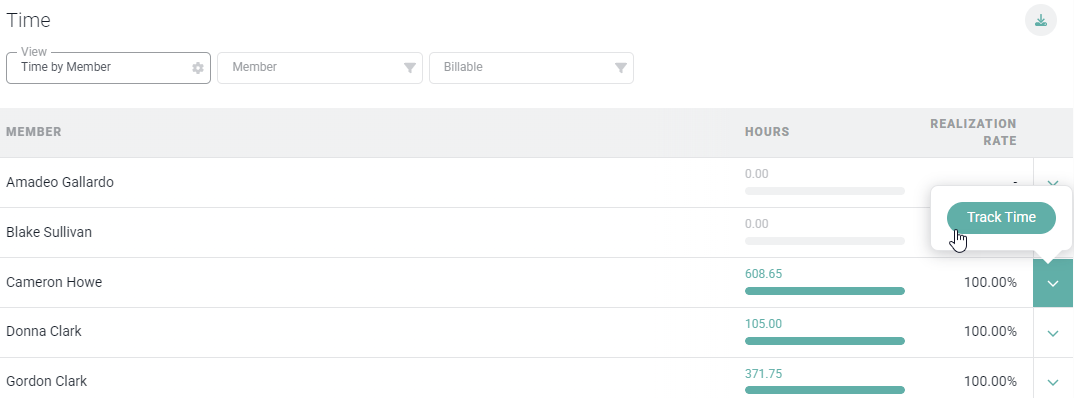Collapse Cameron Howe row chevron
This screenshot has width=1074, height=398.
point(1053,283)
